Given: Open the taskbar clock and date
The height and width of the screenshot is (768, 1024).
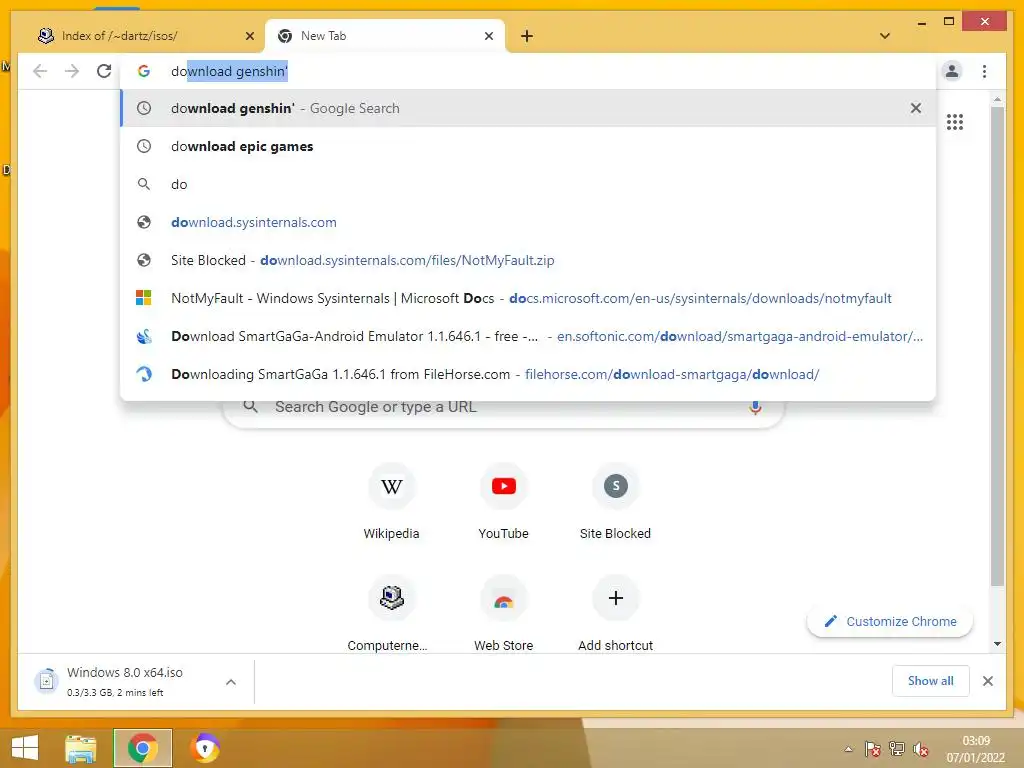Looking at the screenshot, I should click(976, 749).
